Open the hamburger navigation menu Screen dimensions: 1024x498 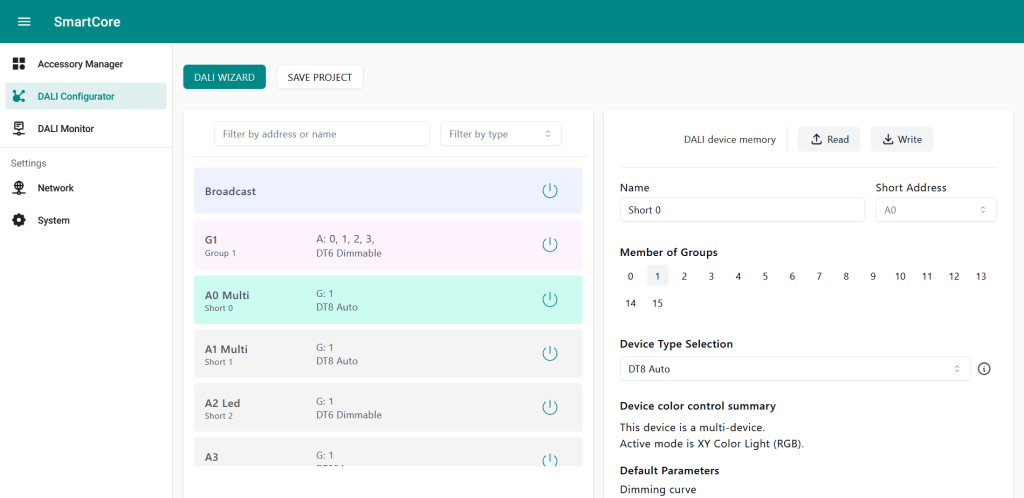click(24, 22)
